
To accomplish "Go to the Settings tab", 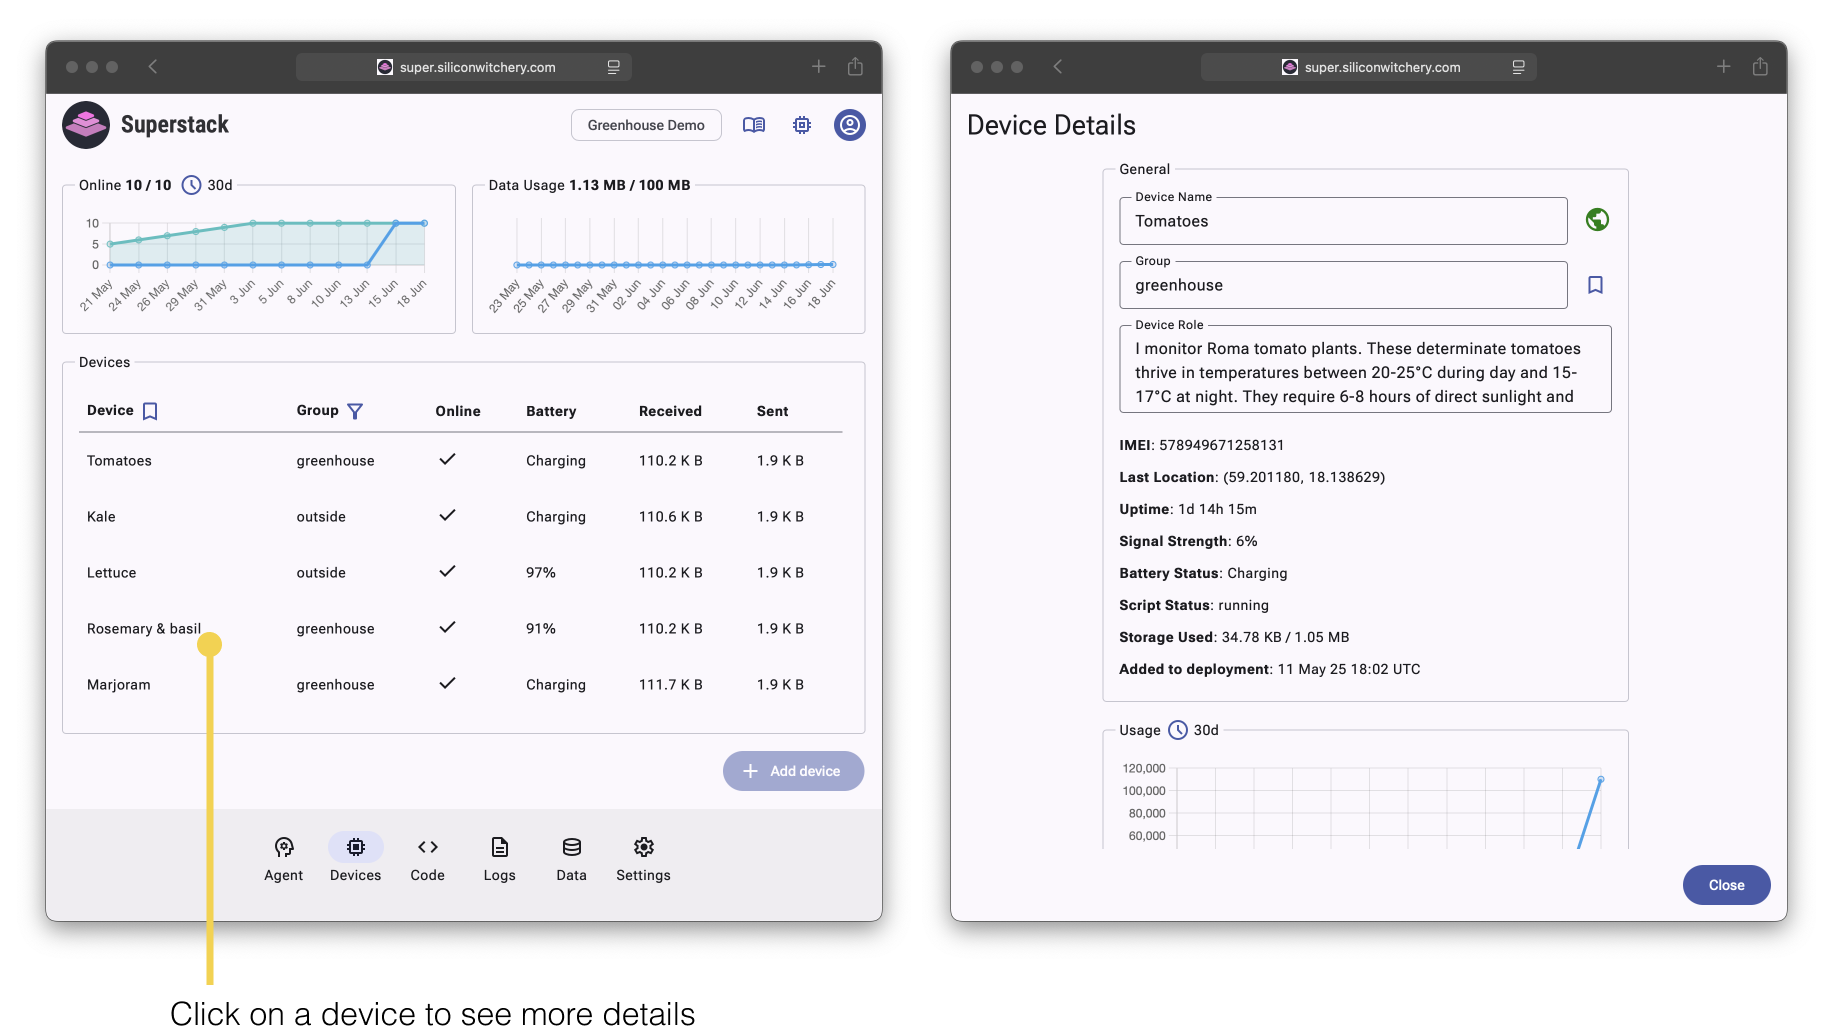I will (644, 859).
